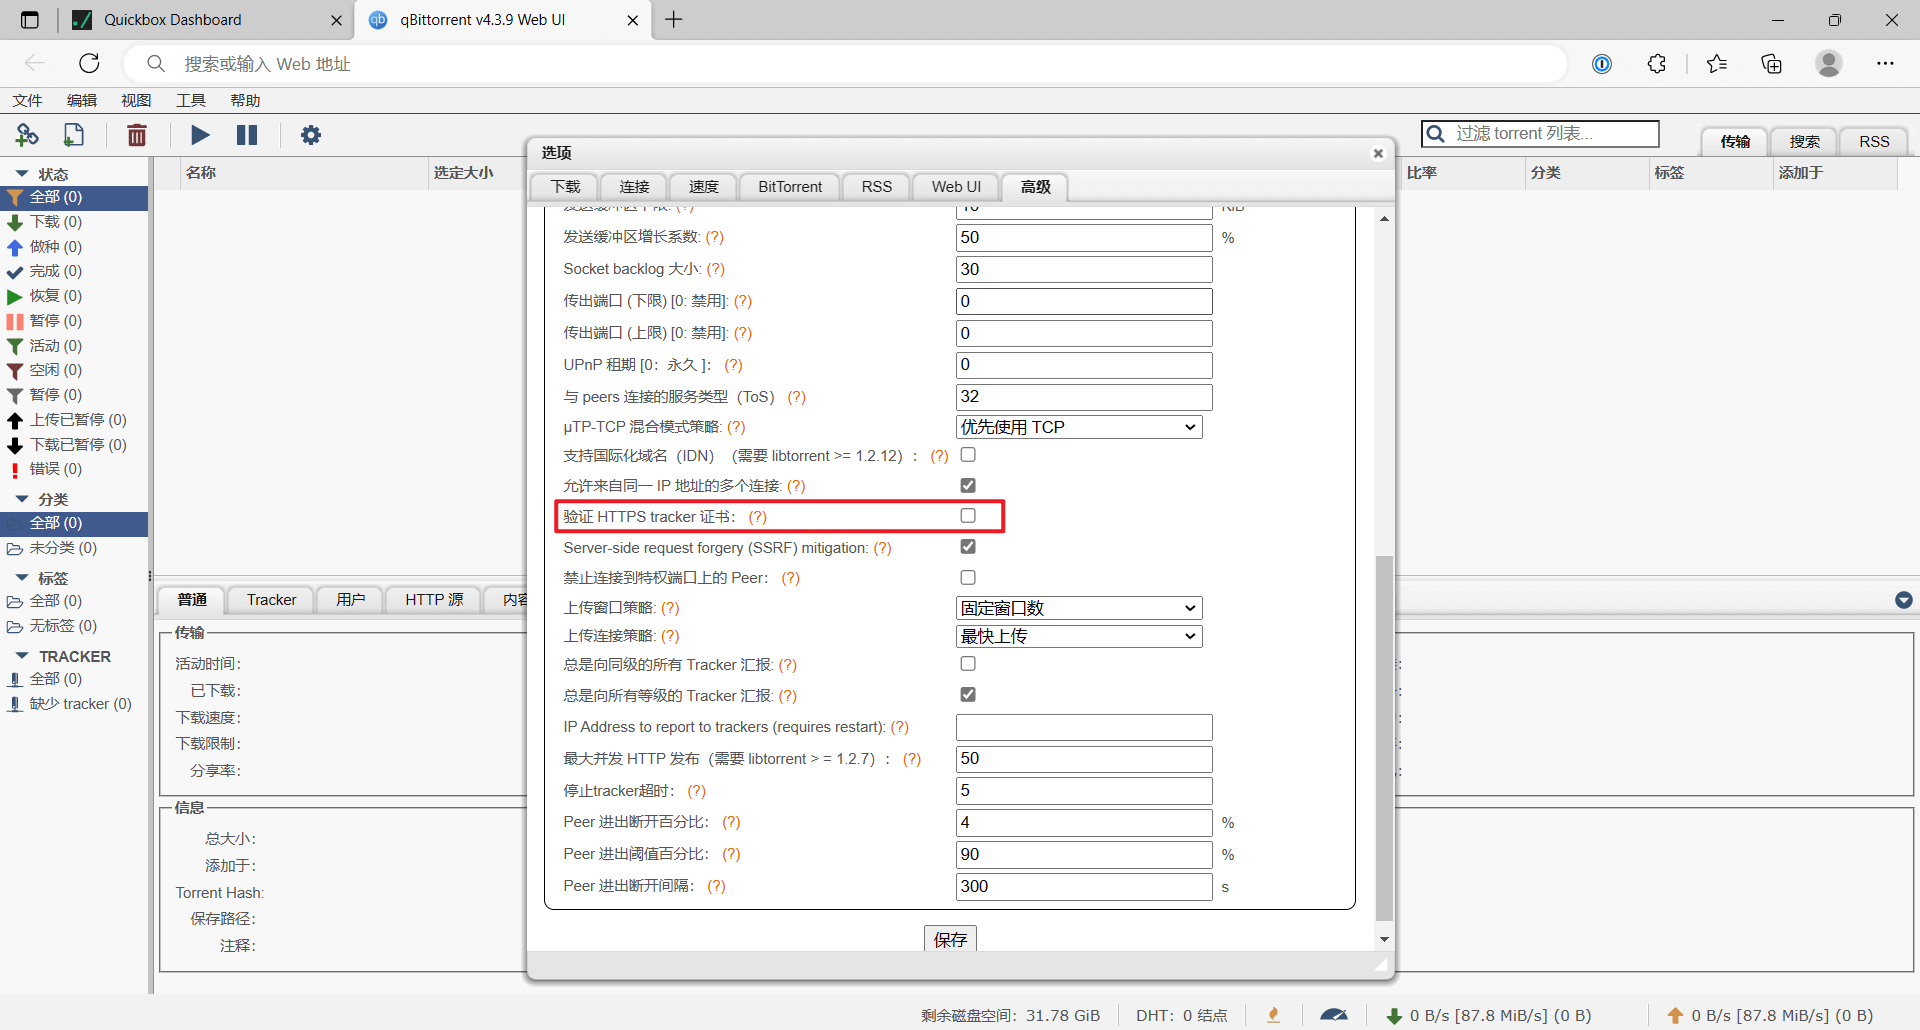Toggle alternative speed limits icon in status bar
The width and height of the screenshot is (1920, 1030).
(x=1334, y=1015)
